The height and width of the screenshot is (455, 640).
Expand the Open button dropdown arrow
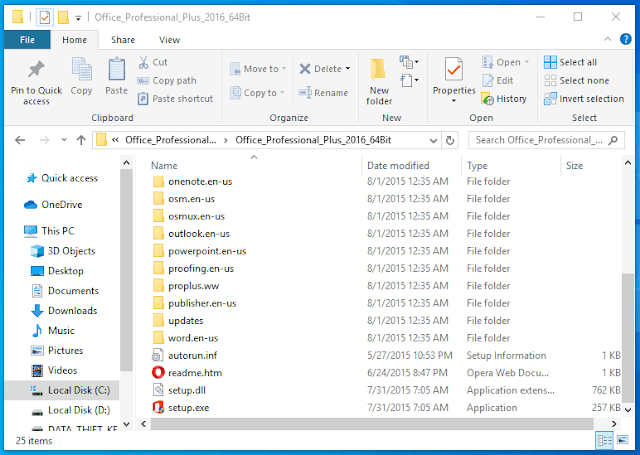527,62
